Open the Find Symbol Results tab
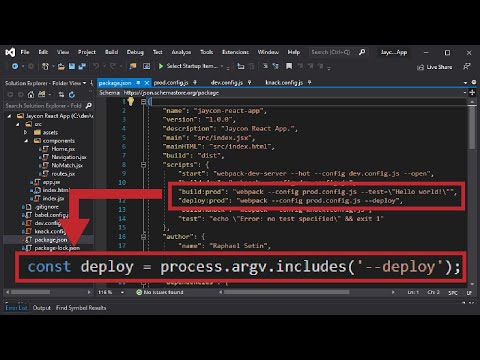The width and height of the screenshot is (480, 360). [81, 308]
